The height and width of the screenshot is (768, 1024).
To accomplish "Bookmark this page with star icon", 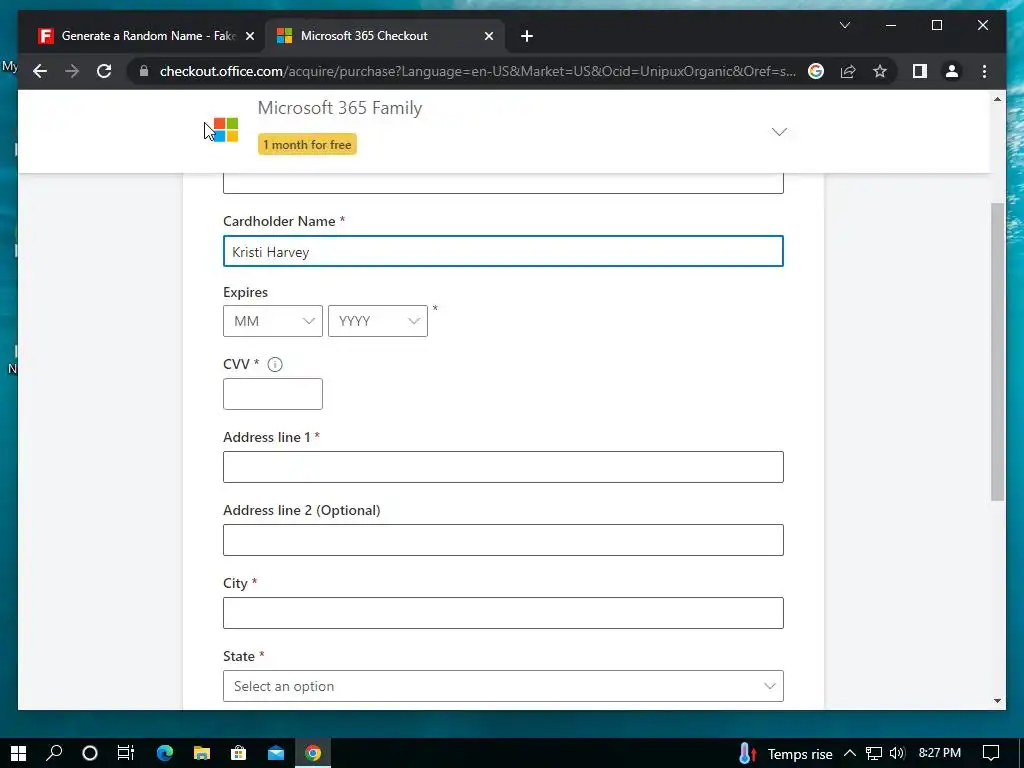I will [880, 71].
